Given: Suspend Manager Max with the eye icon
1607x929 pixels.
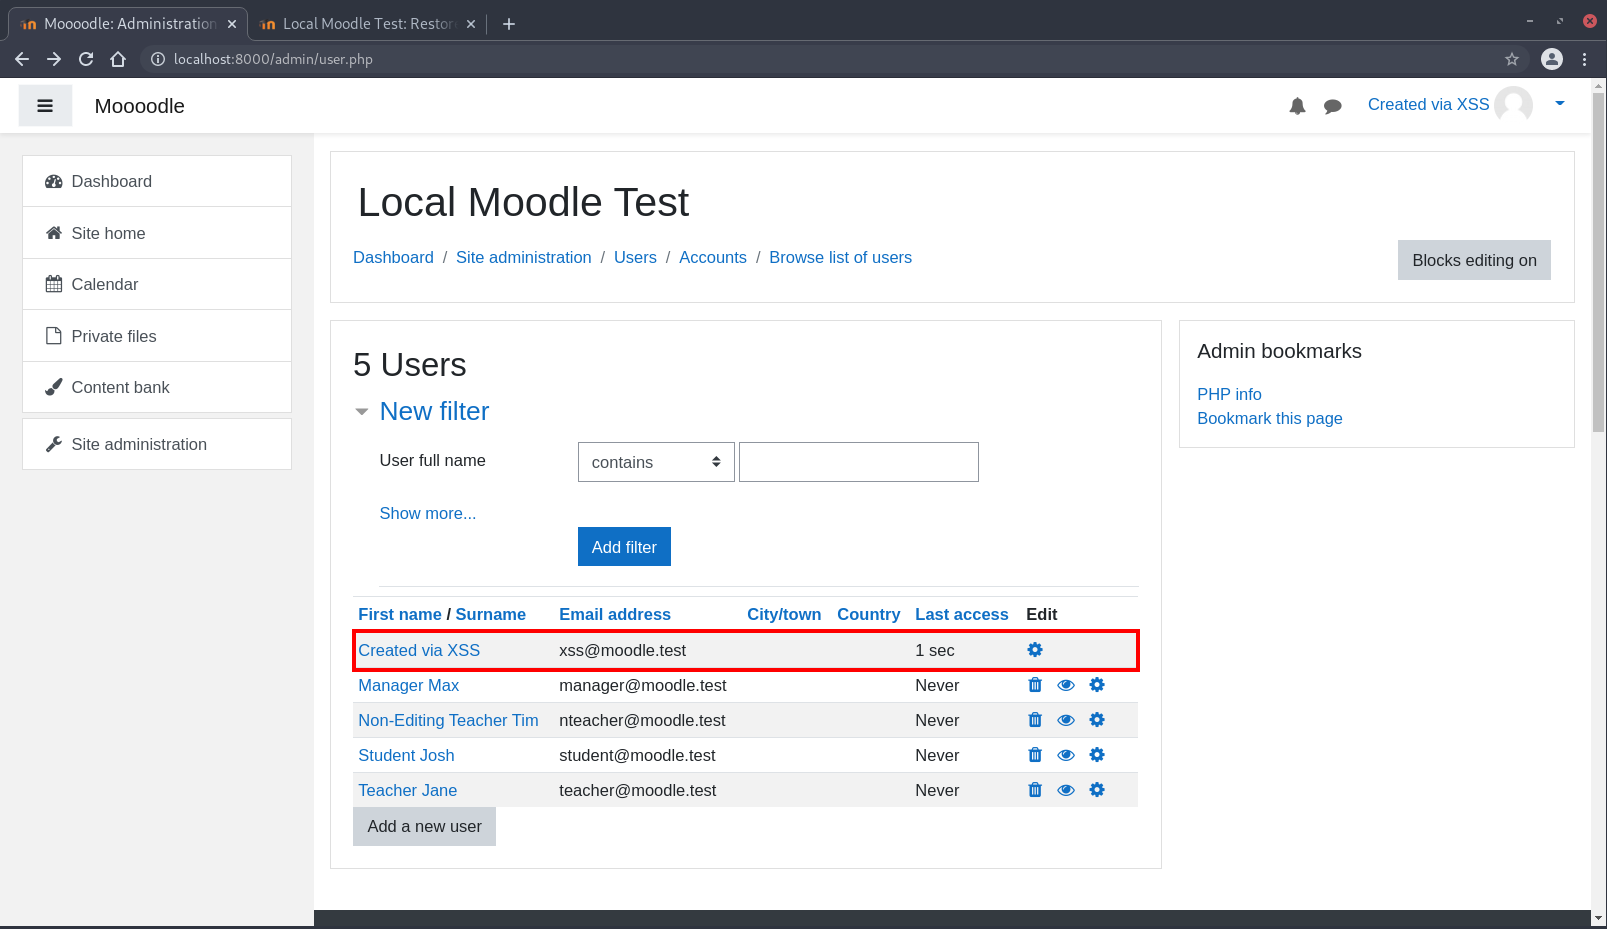Looking at the screenshot, I should pos(1066,685).
